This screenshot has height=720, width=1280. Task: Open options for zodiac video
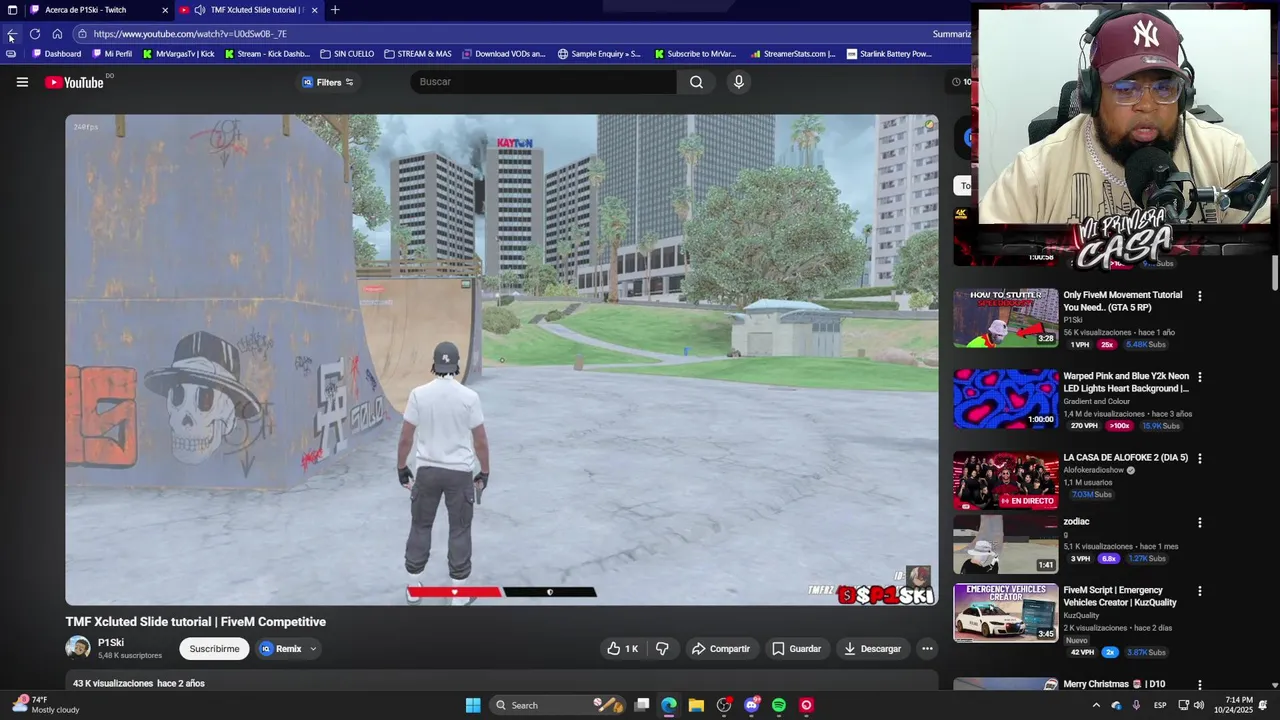point(1200,523)
